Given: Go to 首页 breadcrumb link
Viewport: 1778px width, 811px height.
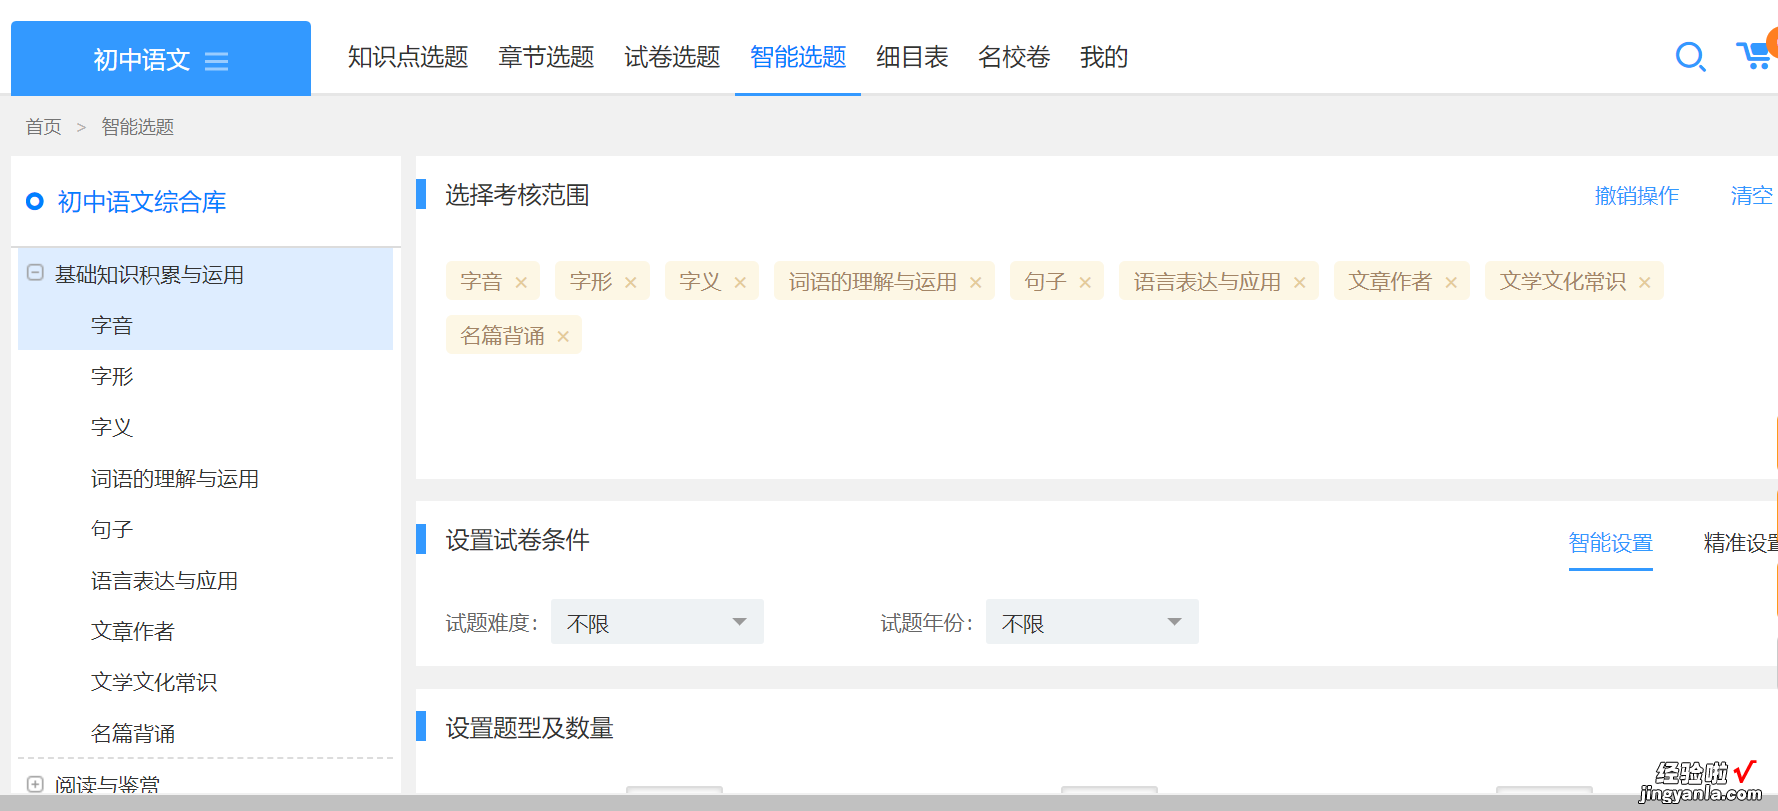Looking at the screenshot, I should [x=43, y=127].
